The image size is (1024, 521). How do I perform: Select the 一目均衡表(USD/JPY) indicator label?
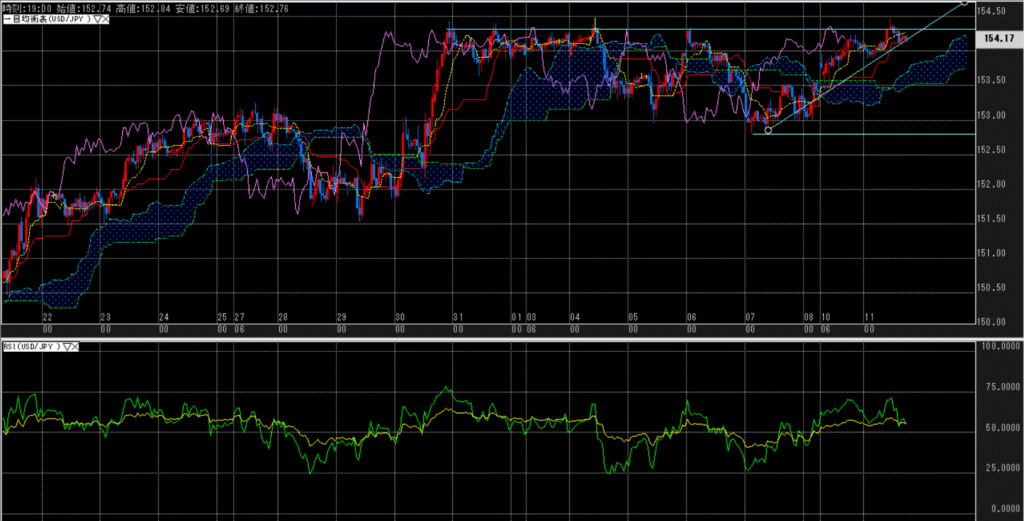[x=45, y=19]
